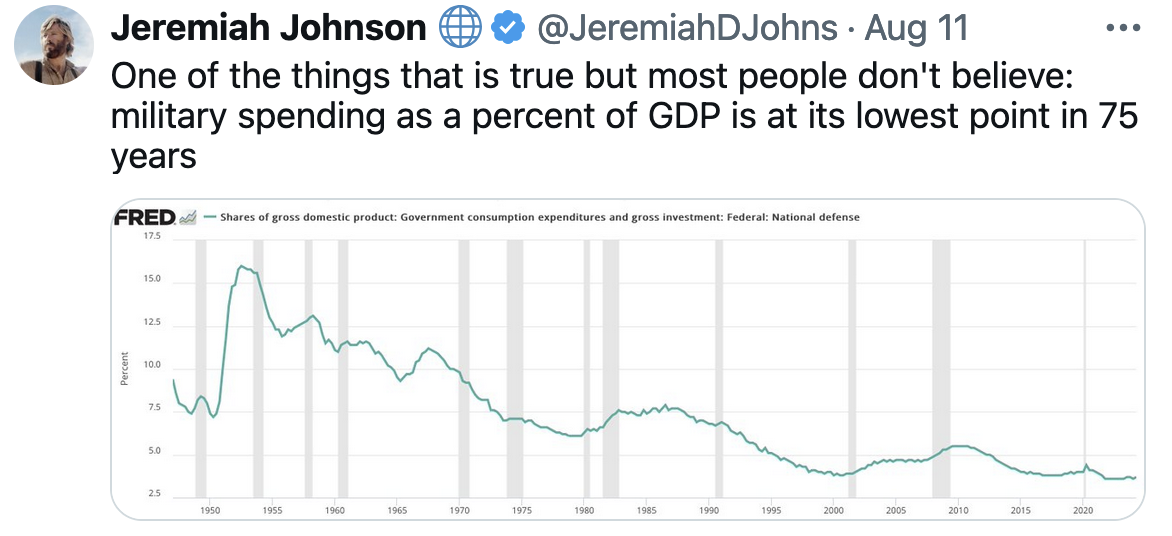Click the 1950 x-axis year label

click(x=209, y=510)
